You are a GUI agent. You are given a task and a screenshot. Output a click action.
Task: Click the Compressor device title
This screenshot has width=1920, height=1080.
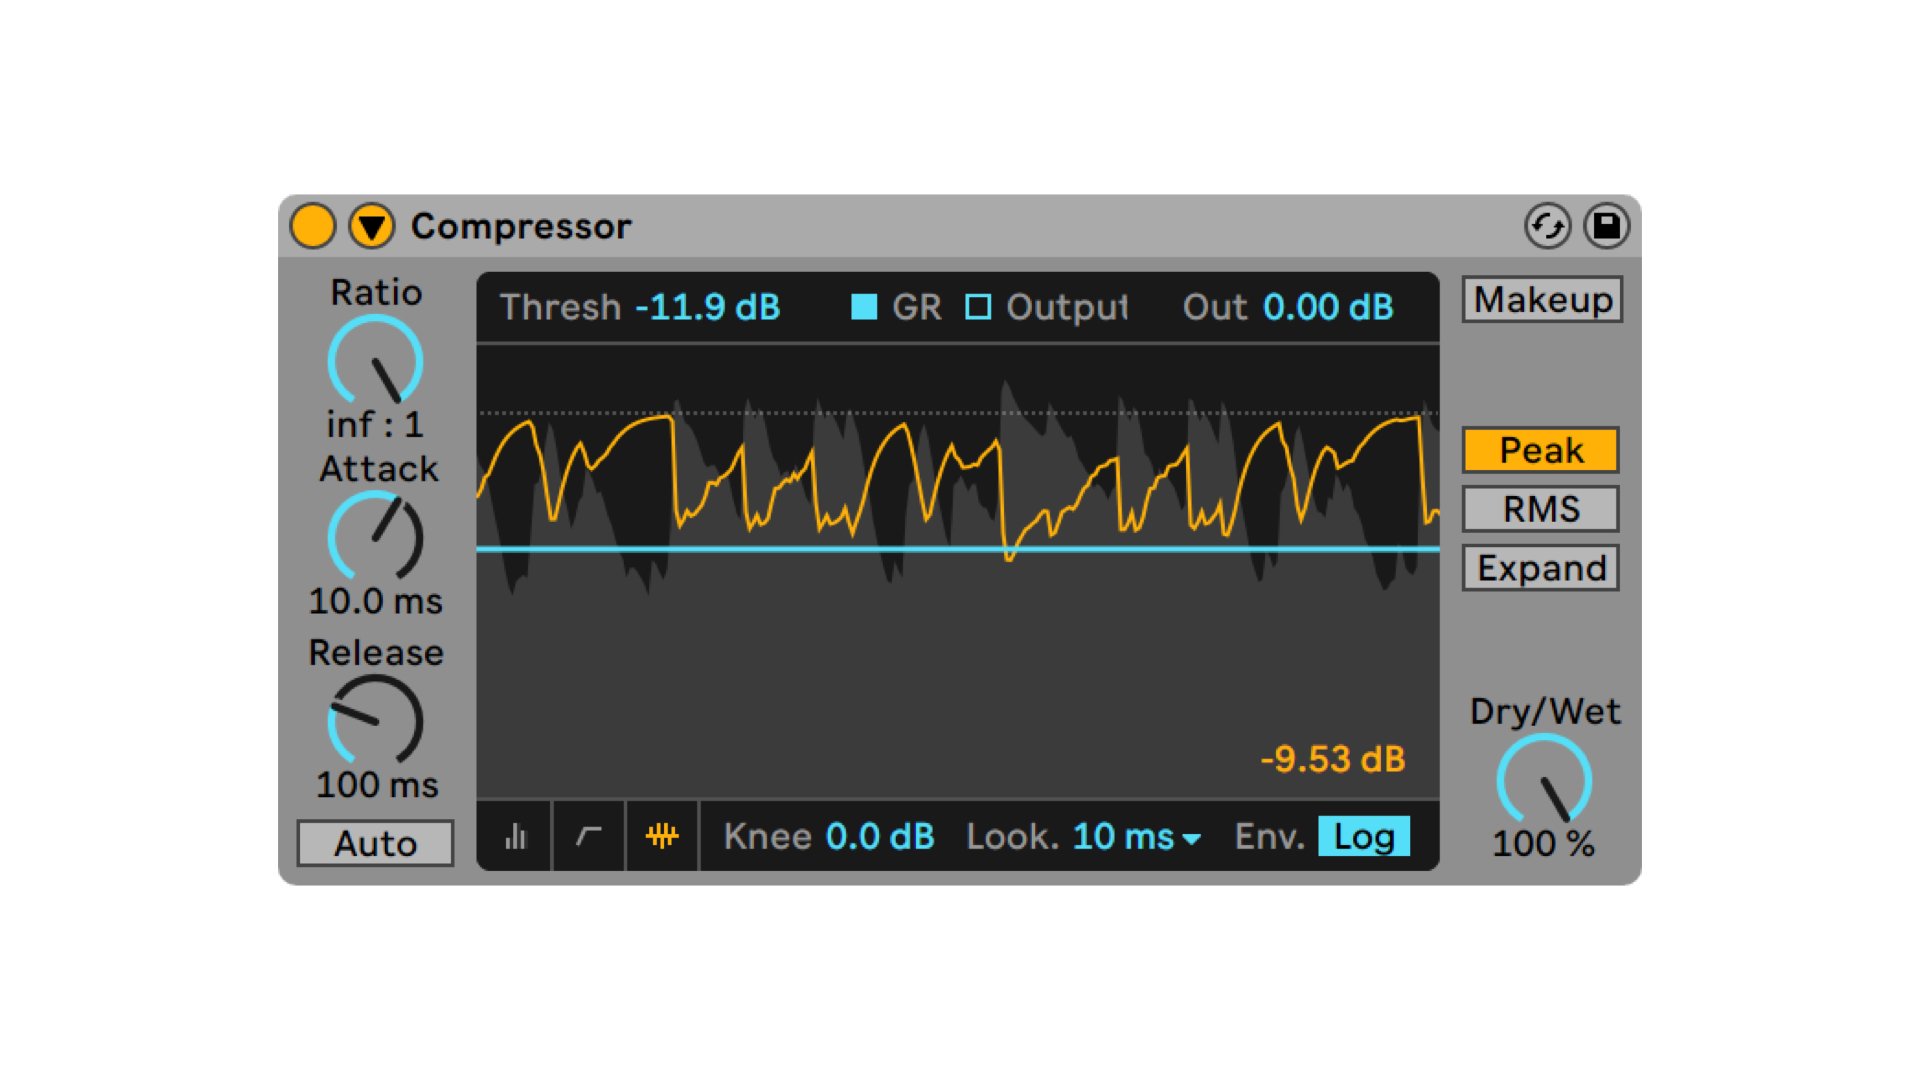pos(521,226)
